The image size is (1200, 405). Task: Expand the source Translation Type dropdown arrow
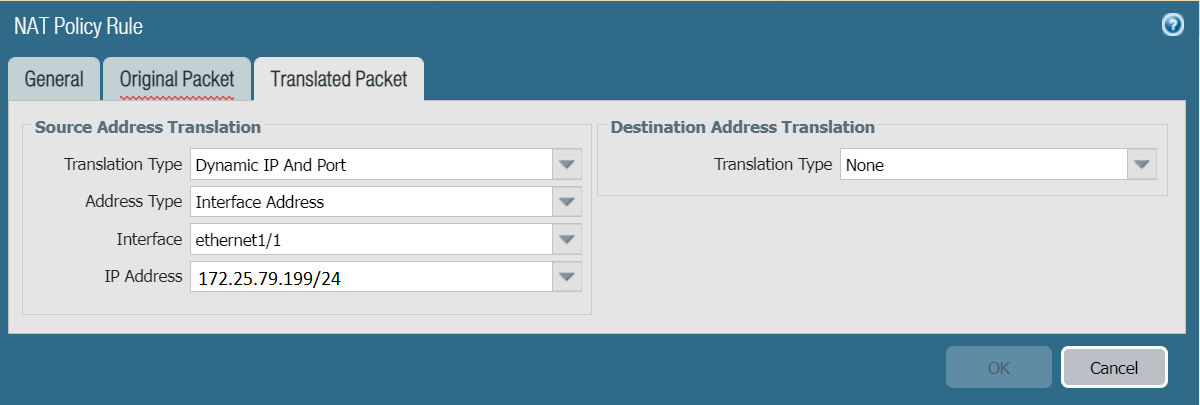[x=567, y=164]
